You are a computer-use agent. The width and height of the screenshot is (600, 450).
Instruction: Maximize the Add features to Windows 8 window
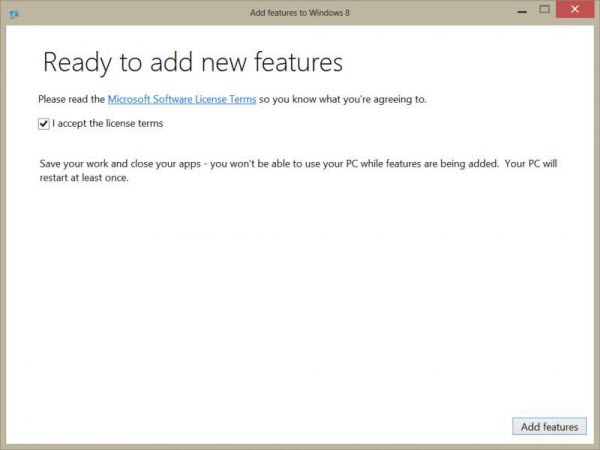544,10
